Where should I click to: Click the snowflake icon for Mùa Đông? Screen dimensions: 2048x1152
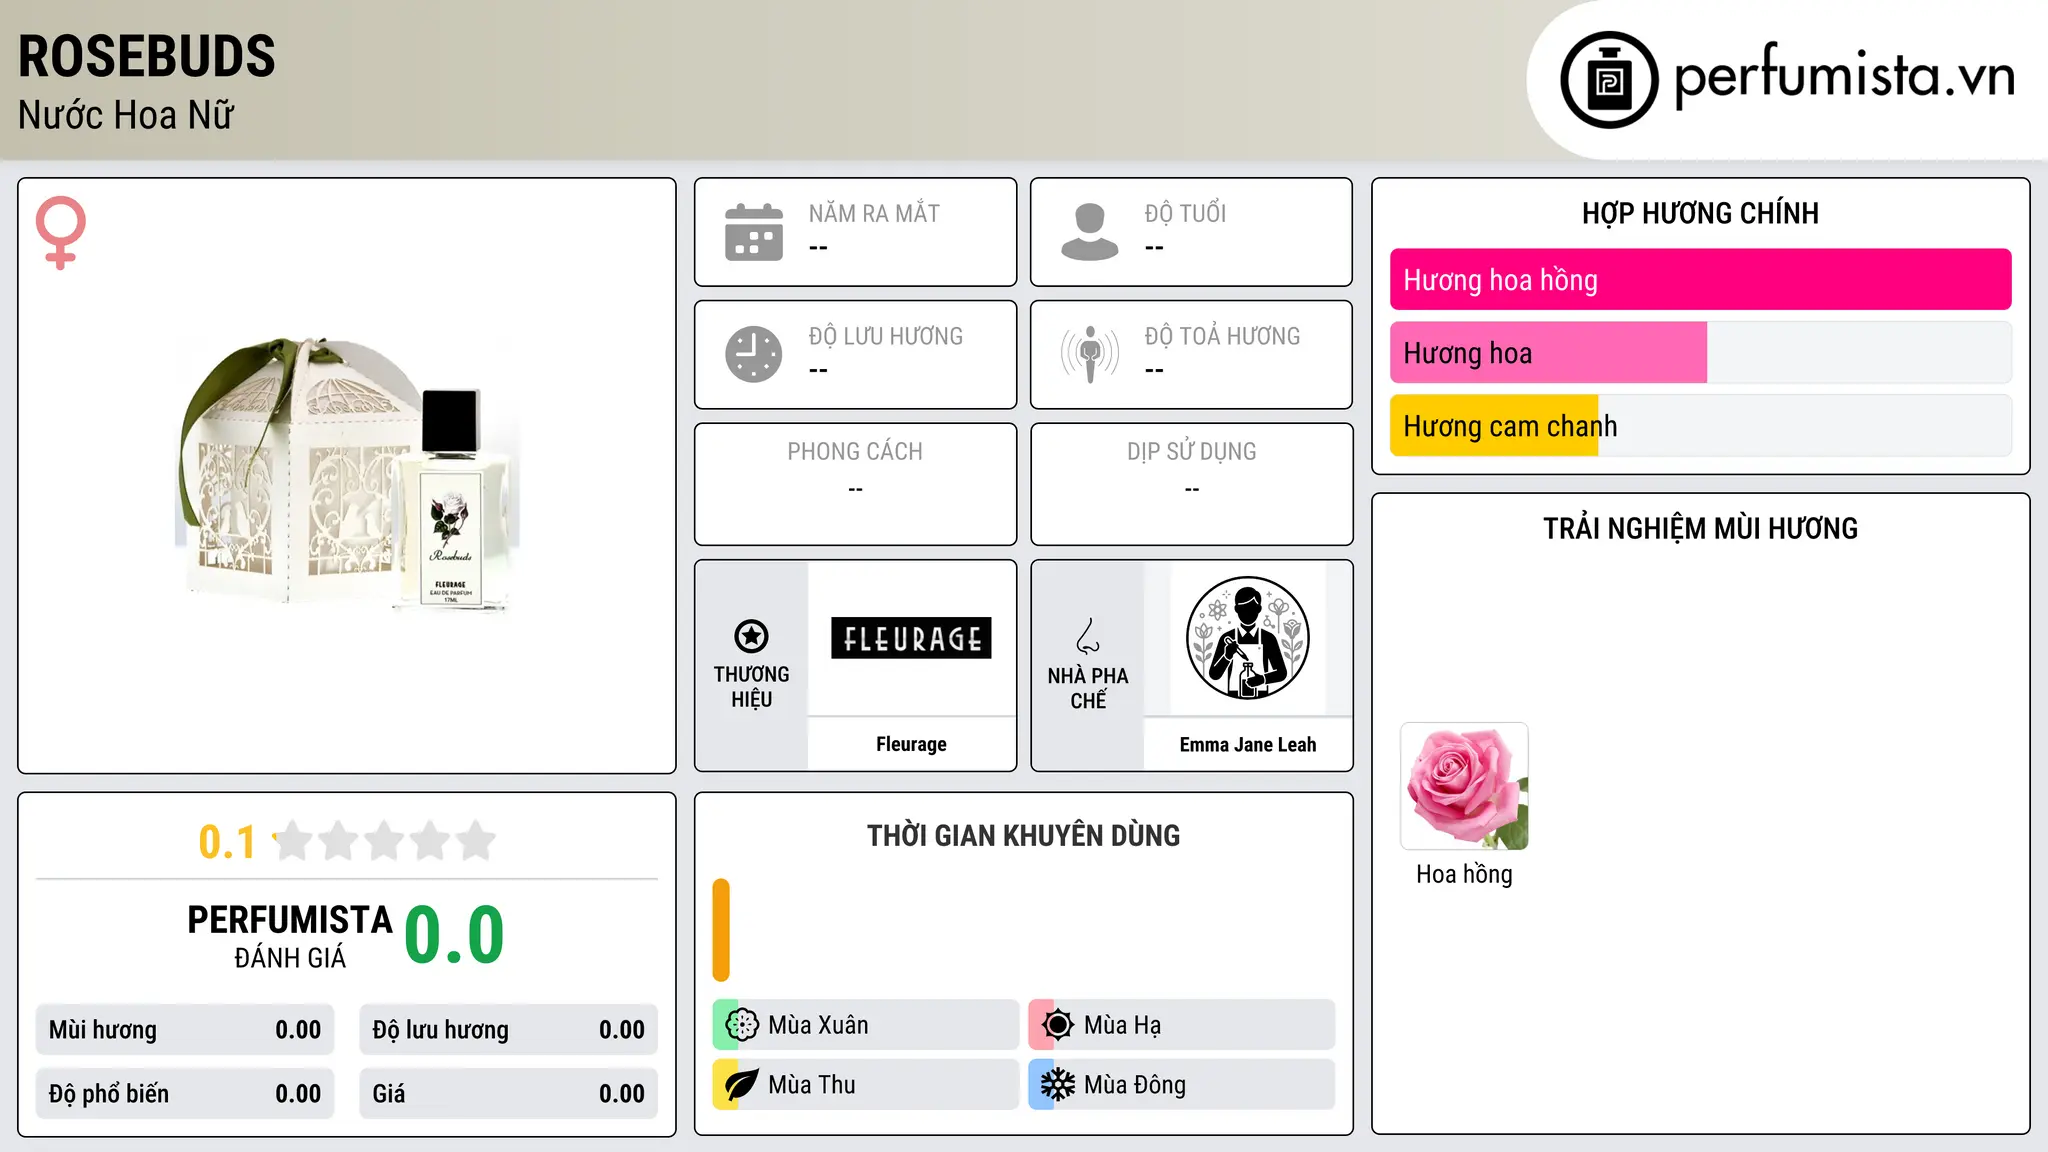pyautogui.click(x=1058, y=1085)
